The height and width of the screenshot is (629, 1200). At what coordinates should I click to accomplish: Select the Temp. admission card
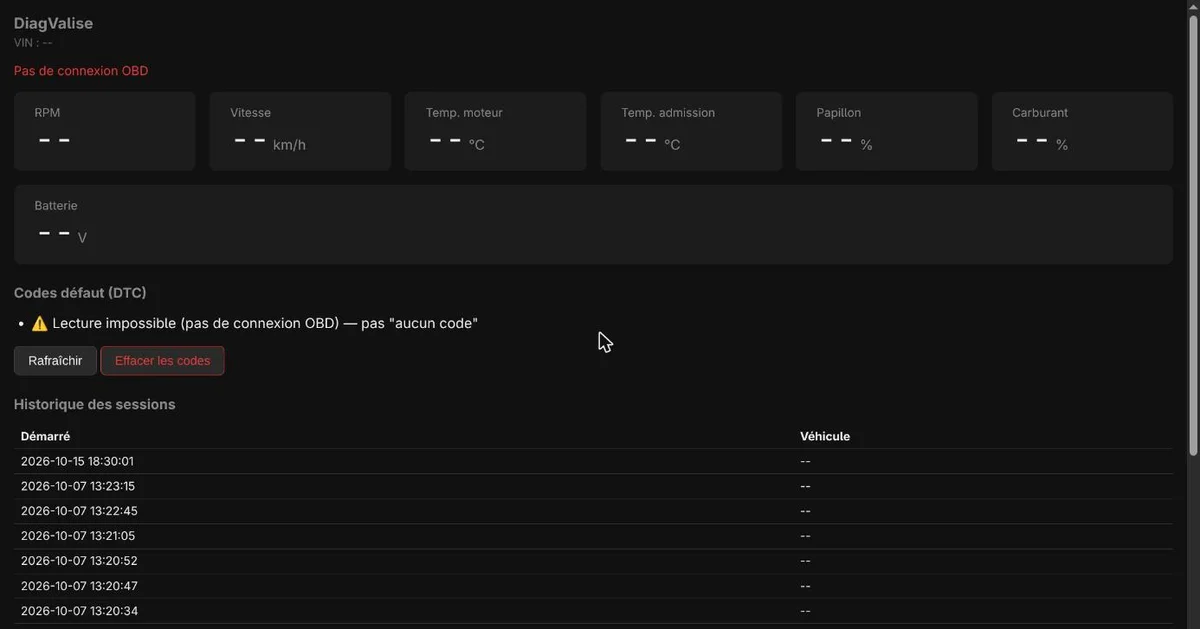tap(691, 131)
